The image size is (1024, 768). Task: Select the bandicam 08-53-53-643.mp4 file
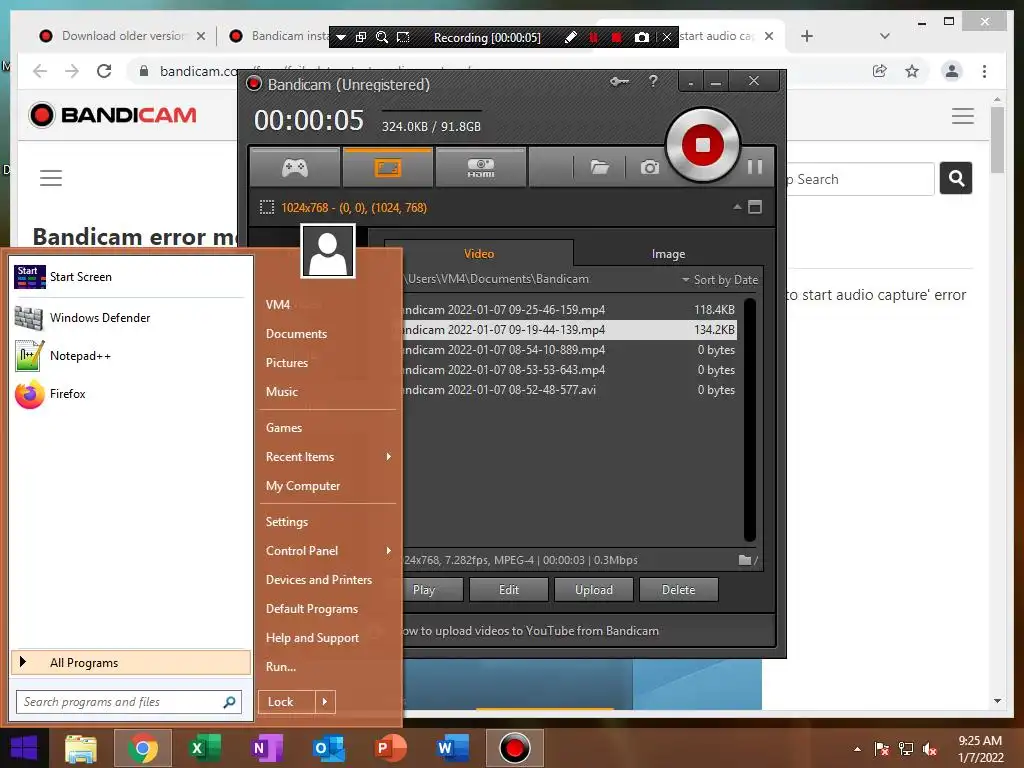(569, 370)
